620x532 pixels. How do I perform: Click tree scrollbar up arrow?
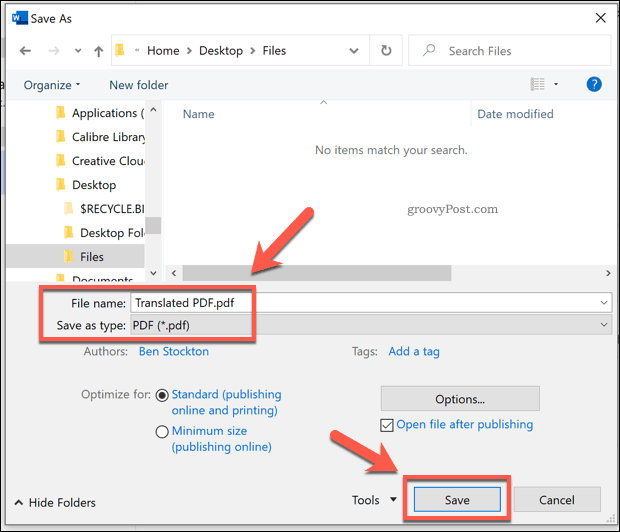153,110
